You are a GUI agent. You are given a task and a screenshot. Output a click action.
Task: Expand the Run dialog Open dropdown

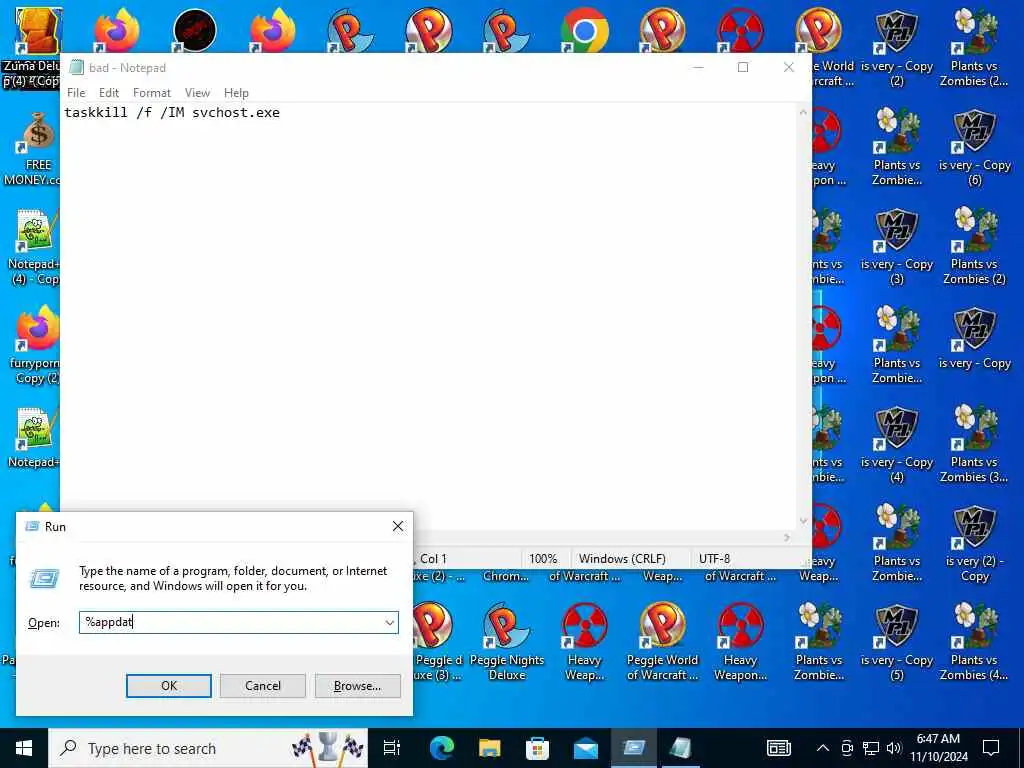click(390, 622)
